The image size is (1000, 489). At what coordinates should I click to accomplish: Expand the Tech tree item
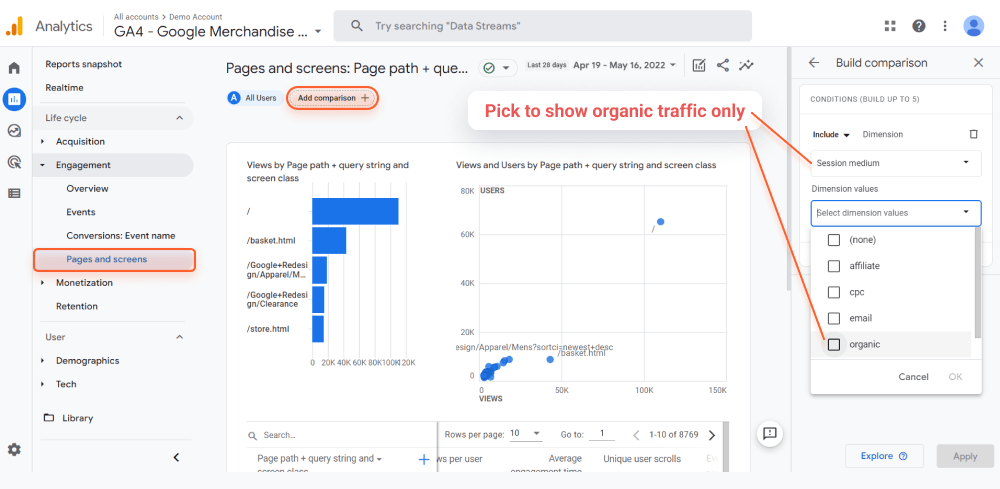43,384
